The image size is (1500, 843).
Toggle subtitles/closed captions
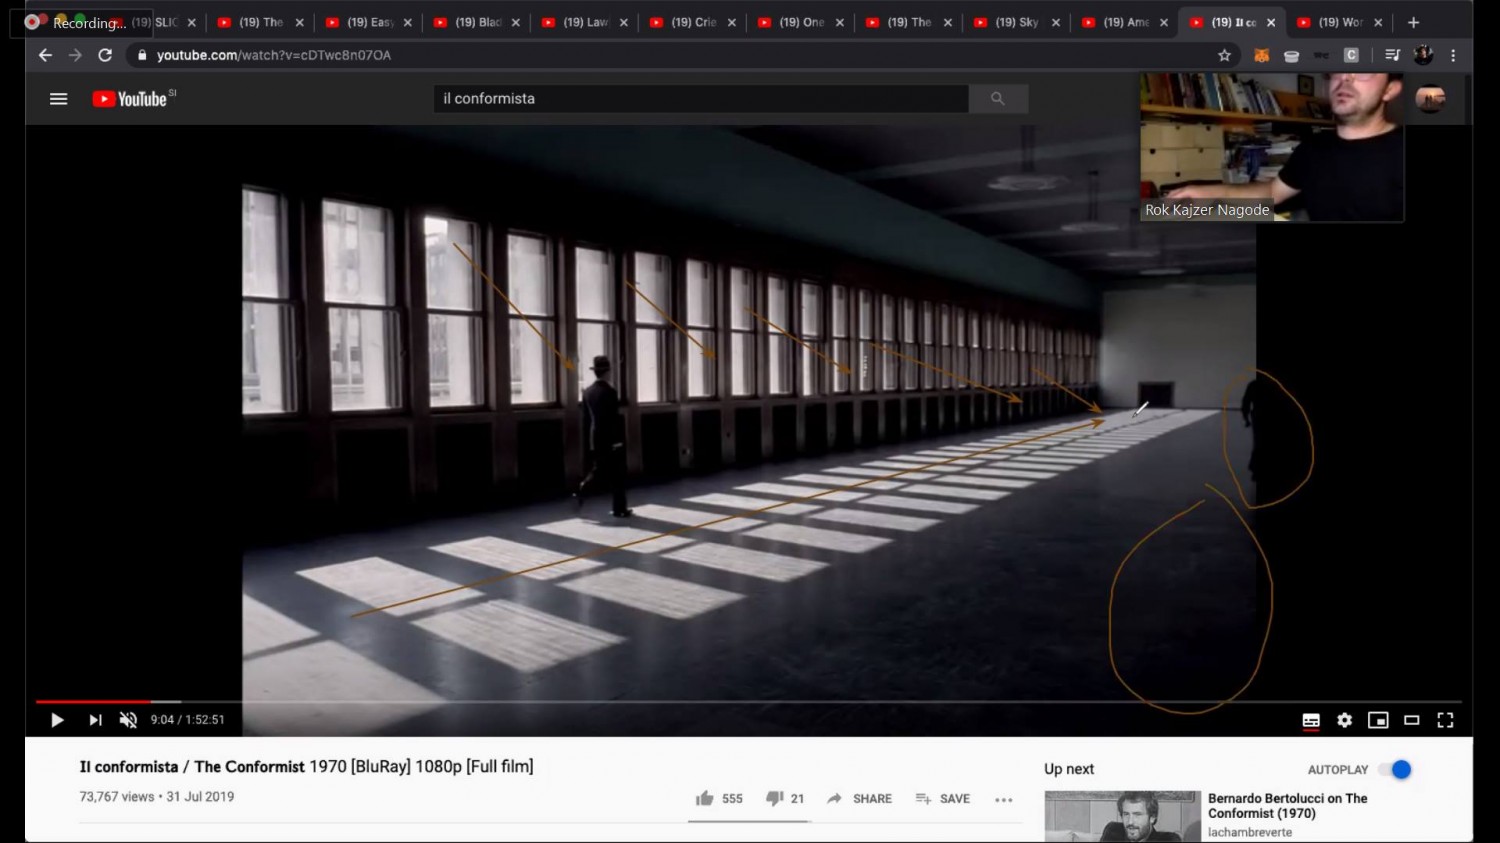tap(1311, 720)
